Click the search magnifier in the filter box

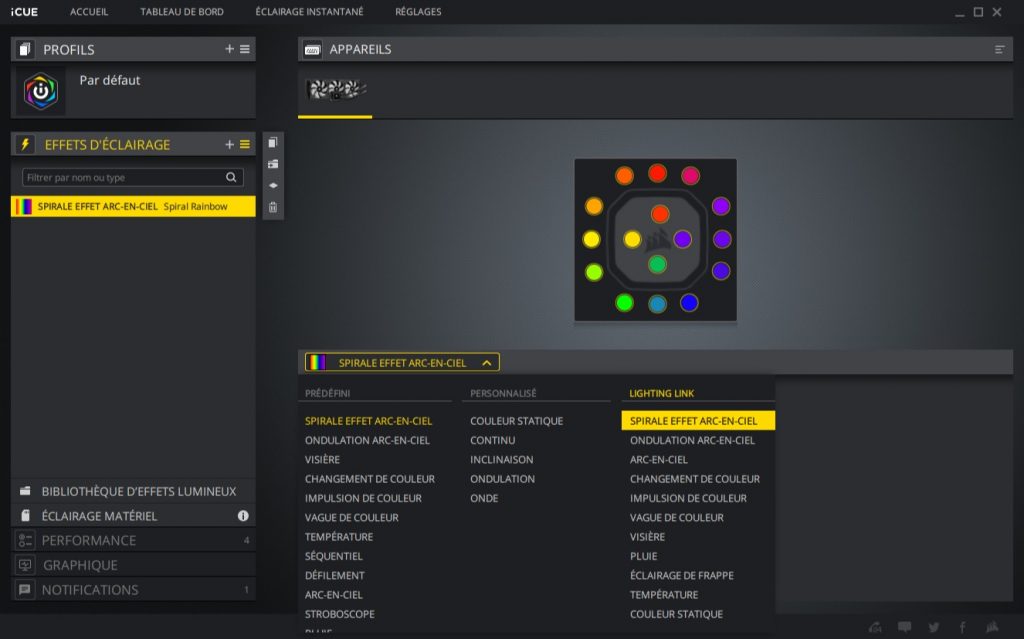(231, 177)
